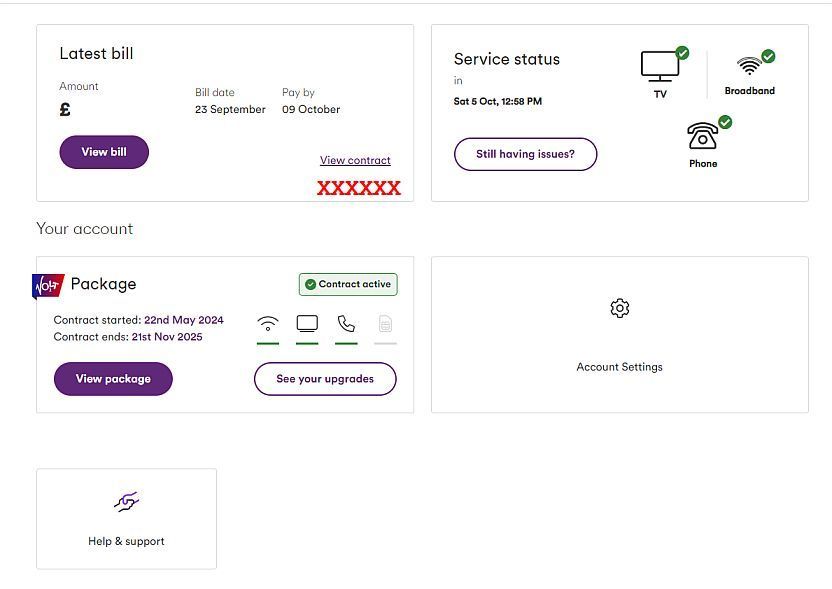Open the View contract link

pos(355,160)
